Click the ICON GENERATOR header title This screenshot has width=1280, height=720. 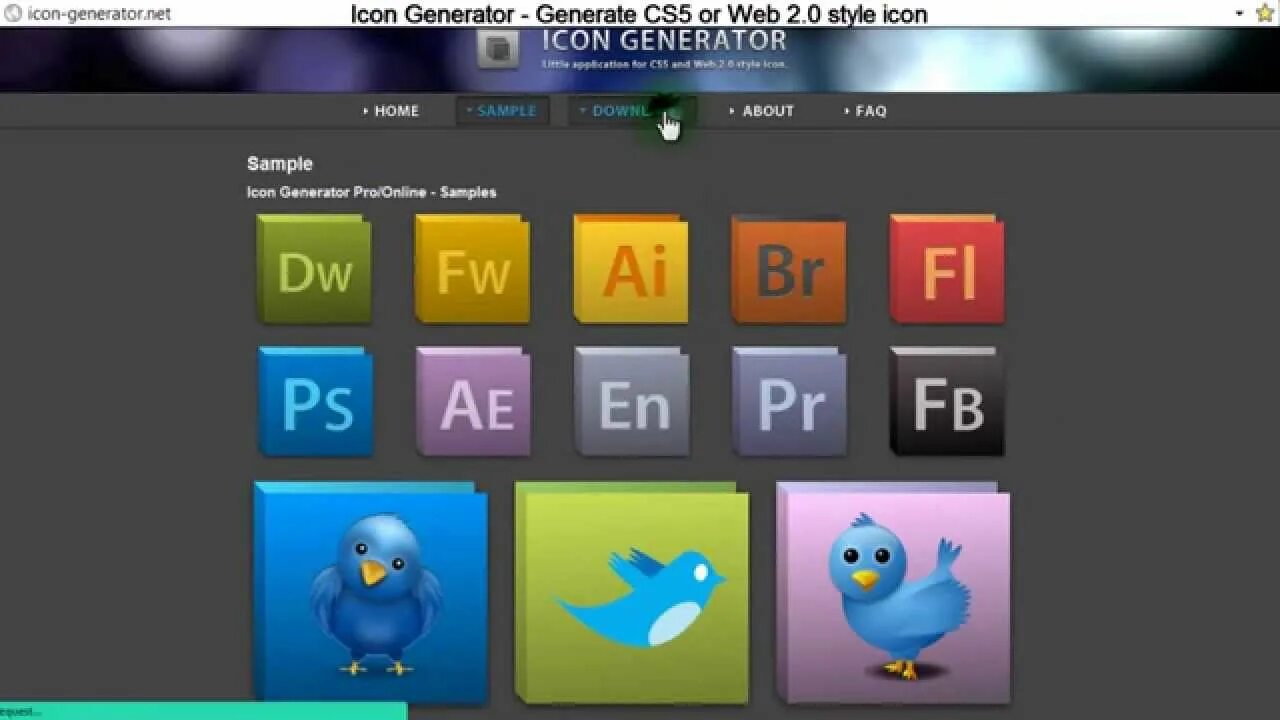click(x=664, y=41)
